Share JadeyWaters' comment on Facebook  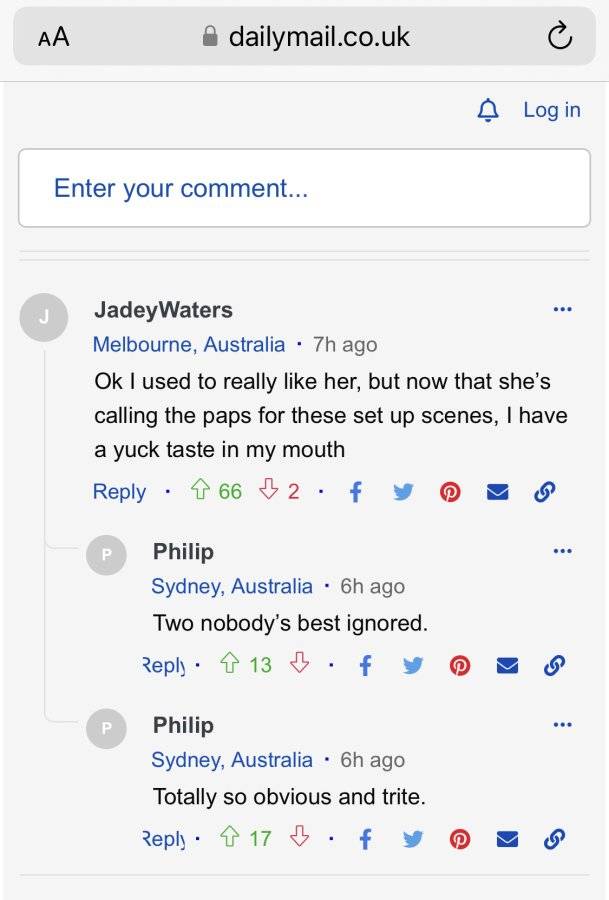(355, 492)
